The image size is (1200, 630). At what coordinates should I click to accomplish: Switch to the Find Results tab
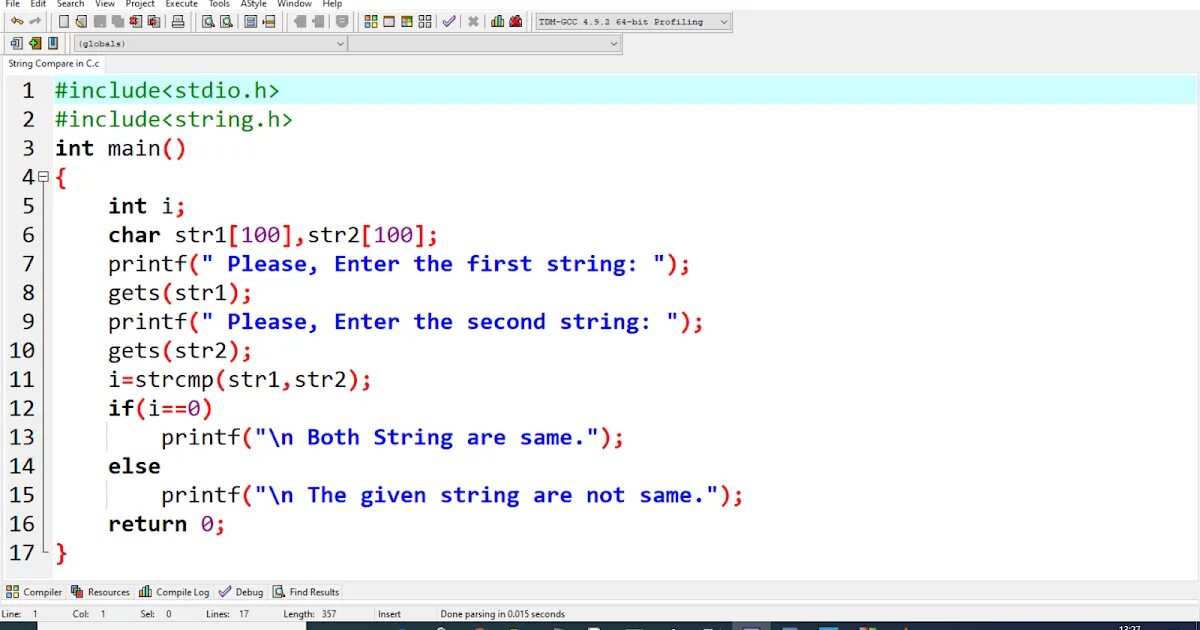[x=307, y=592]
